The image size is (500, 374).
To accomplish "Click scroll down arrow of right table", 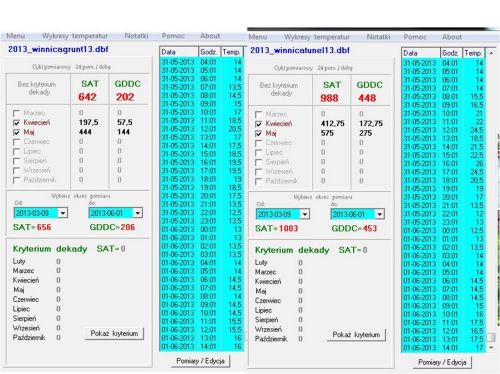I will pos(491,347).
